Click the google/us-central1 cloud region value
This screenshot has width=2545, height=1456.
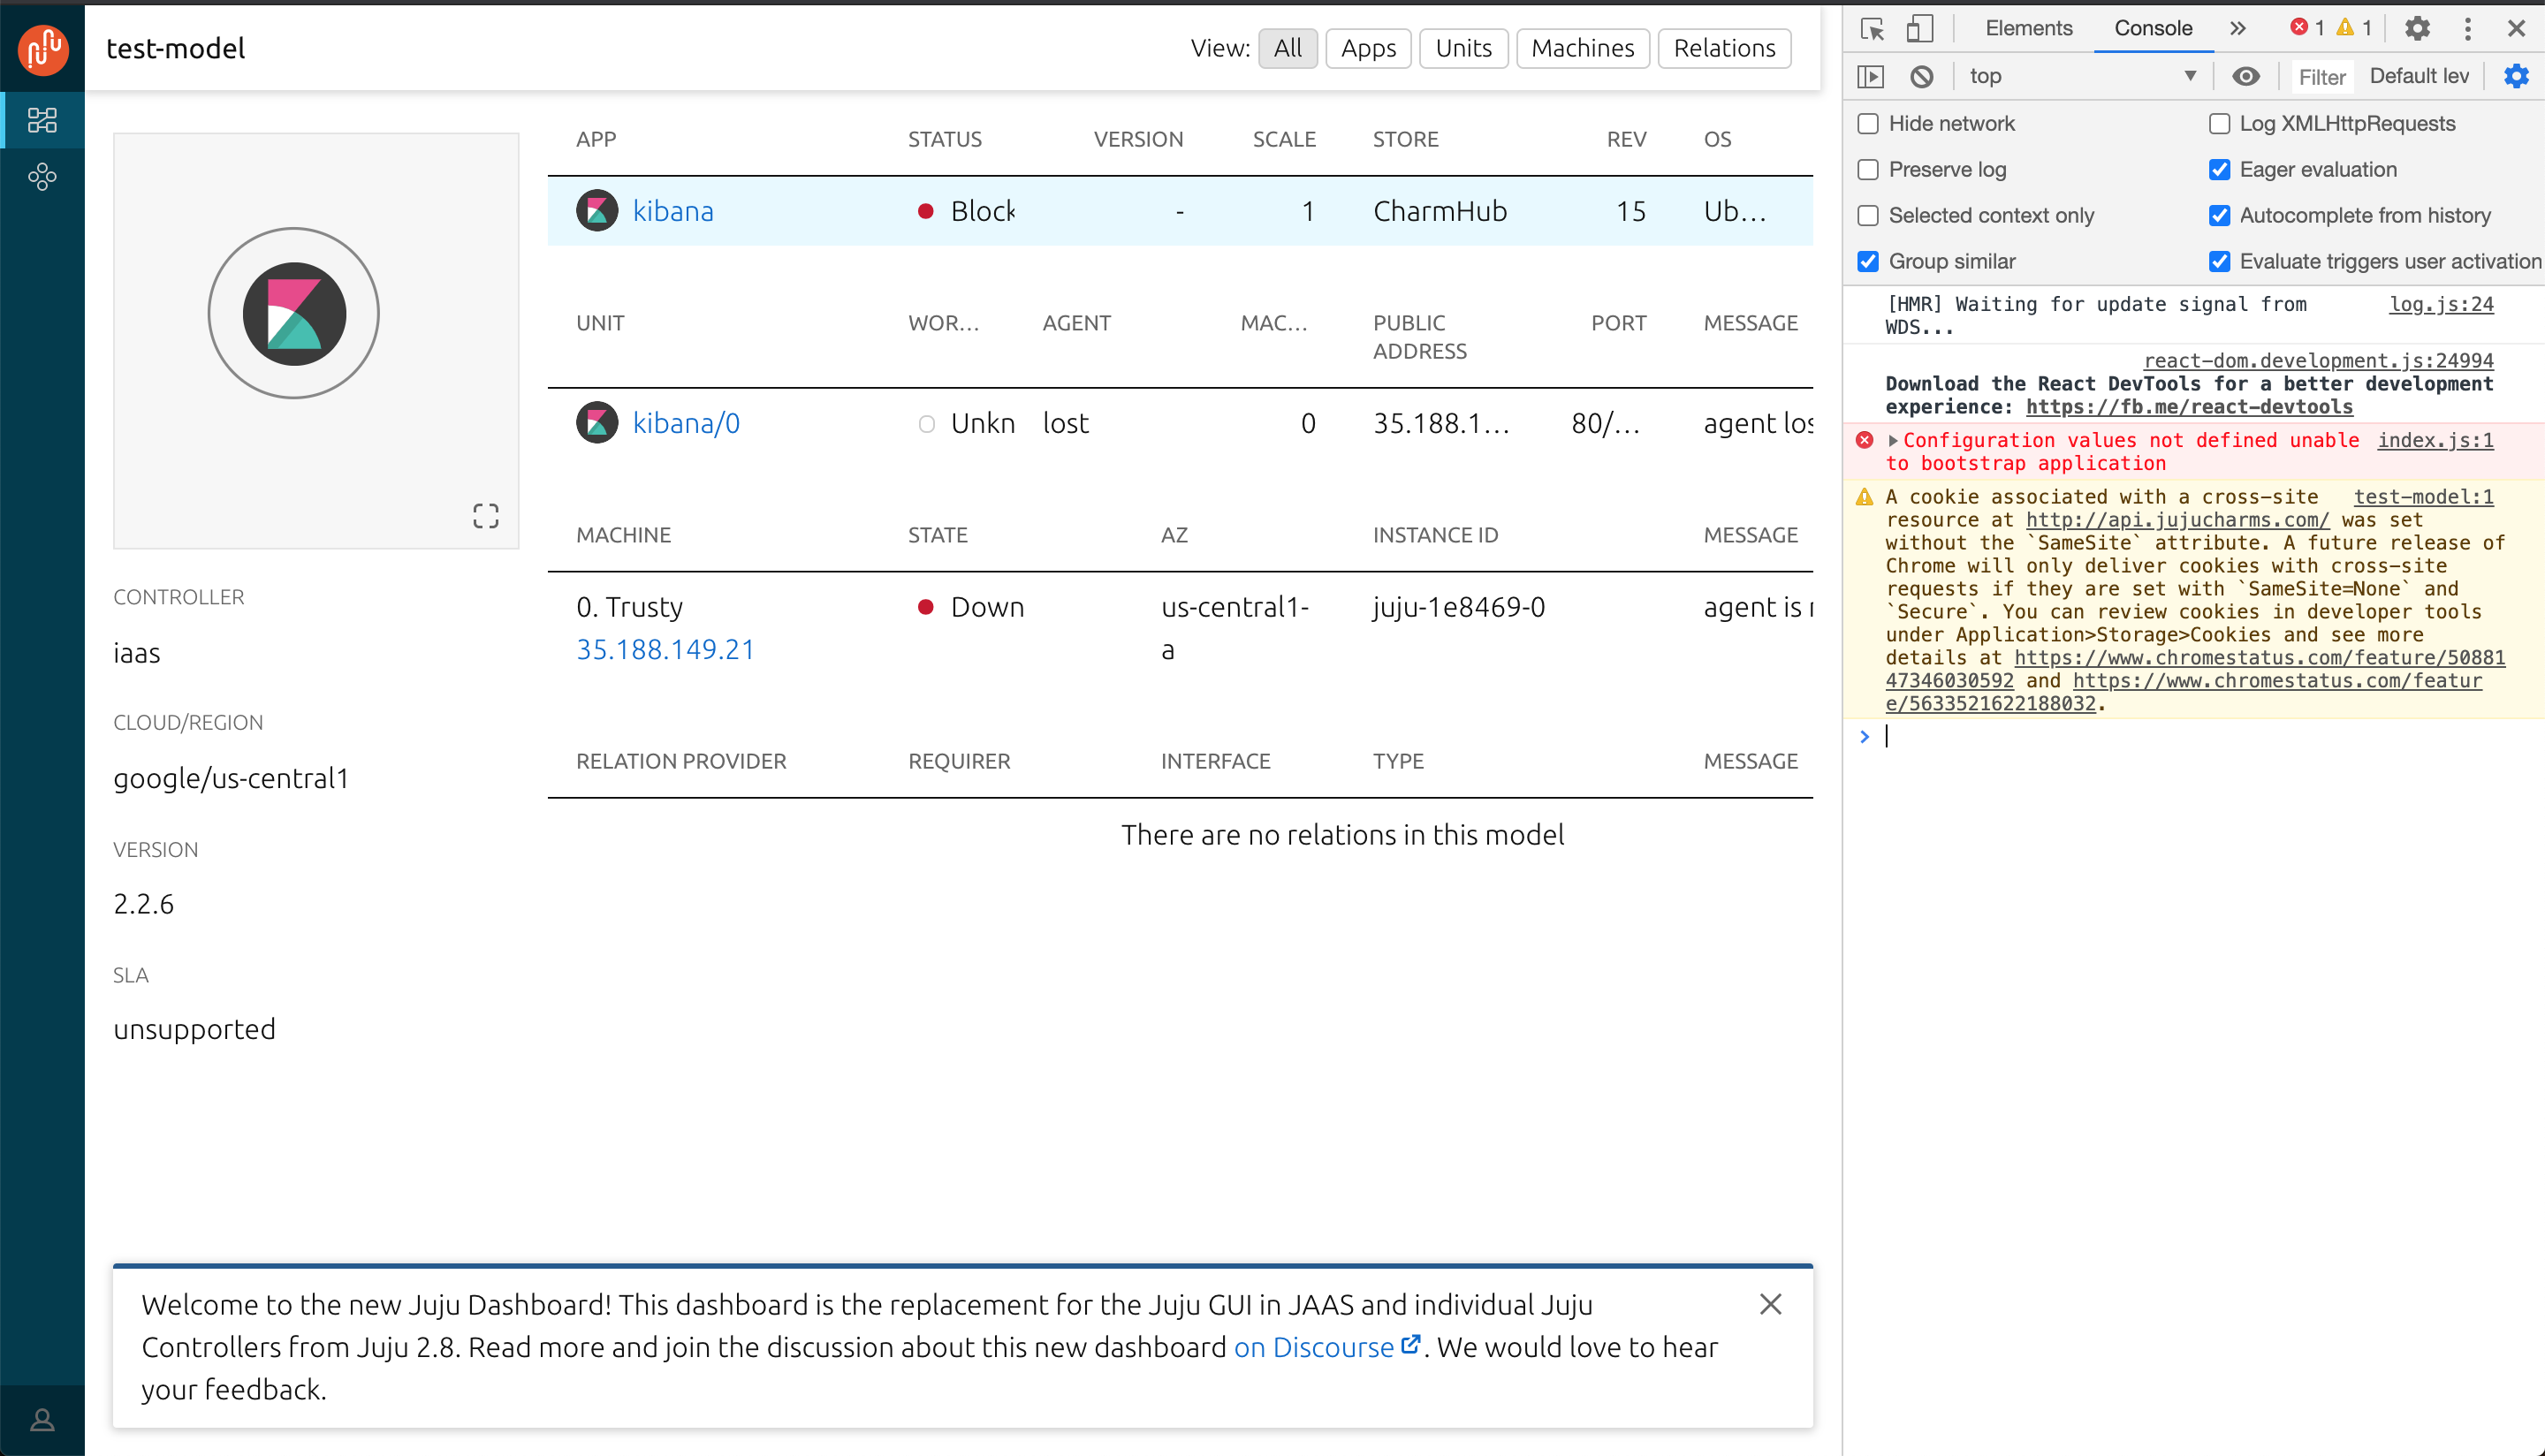(x=231, y=778)
